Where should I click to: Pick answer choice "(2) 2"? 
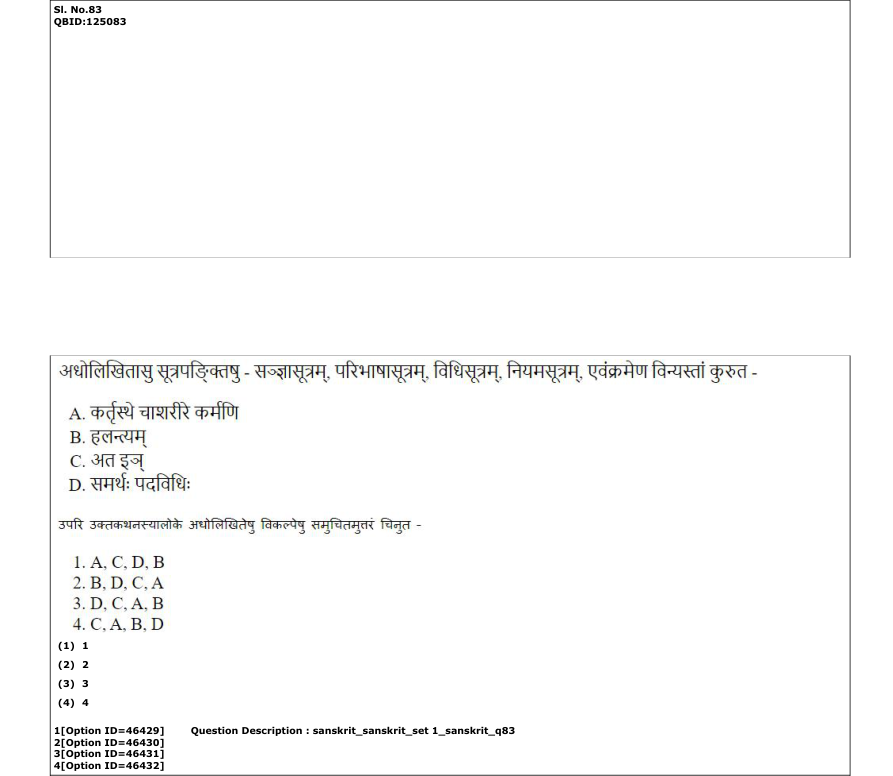pos(73,664)
